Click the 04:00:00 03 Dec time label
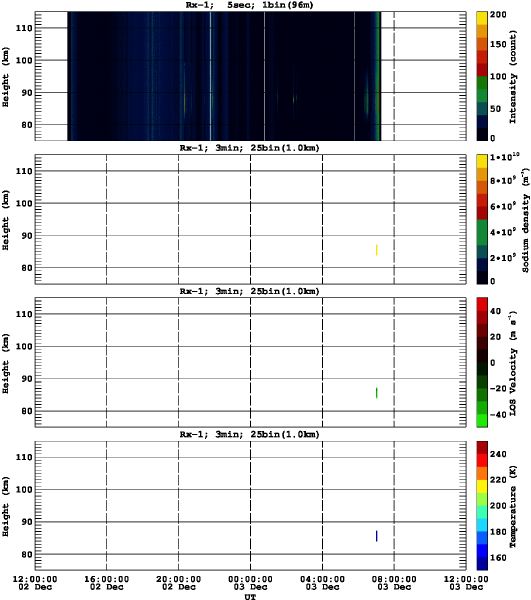531x600 pixels. (x=323, y=583)
